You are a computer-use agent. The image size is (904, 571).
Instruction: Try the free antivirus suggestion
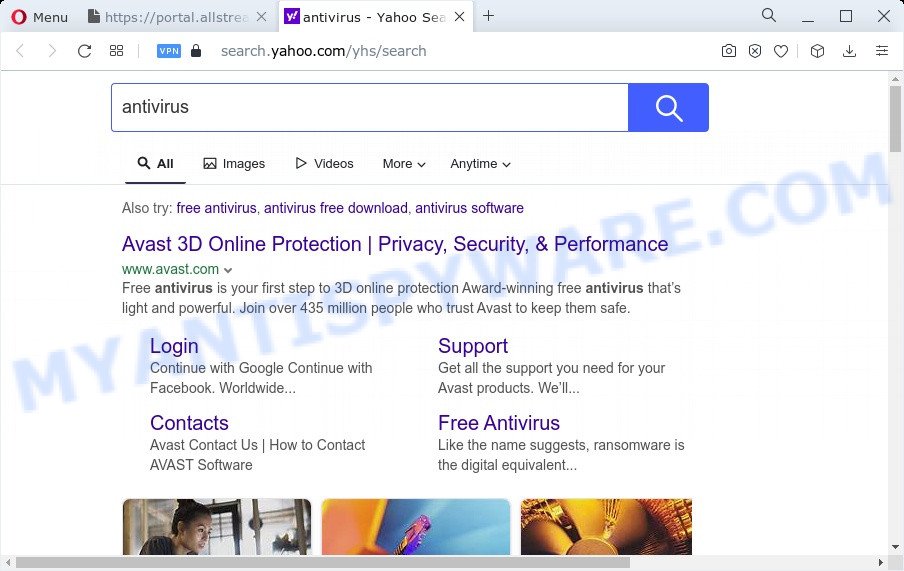216,208
